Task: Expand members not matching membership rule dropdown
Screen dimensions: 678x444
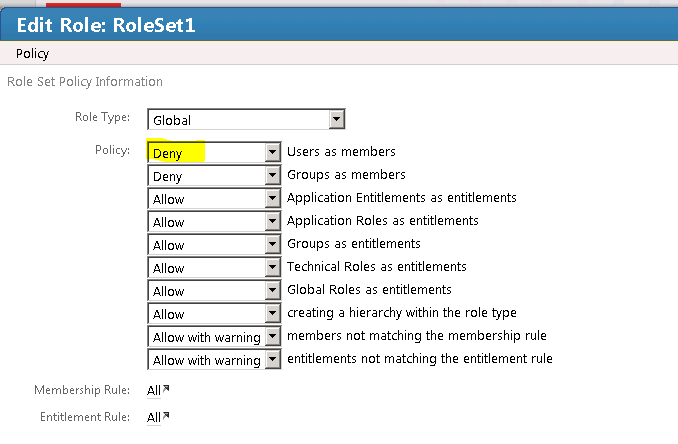Action: [x=272, y=337]
